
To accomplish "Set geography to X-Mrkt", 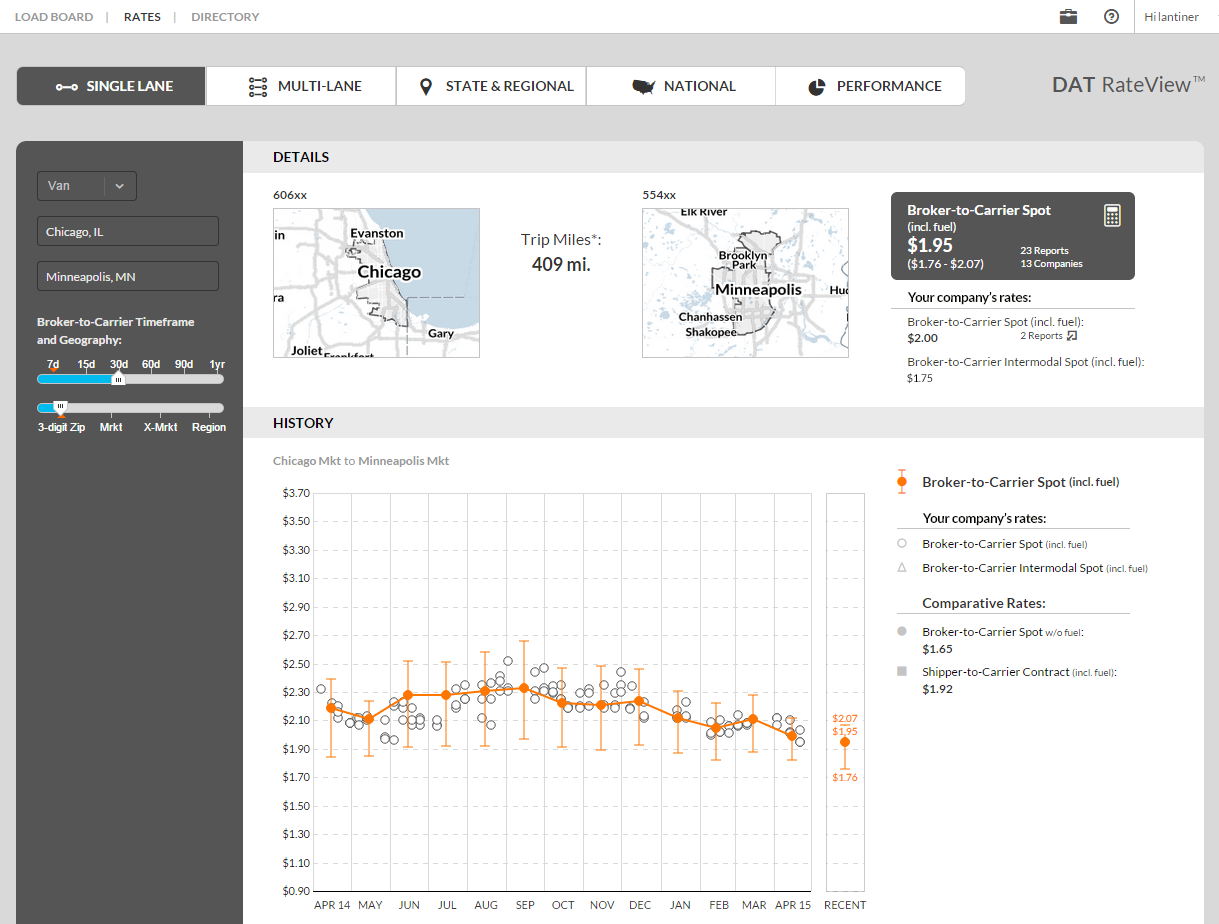I will (x=160, y=427).
